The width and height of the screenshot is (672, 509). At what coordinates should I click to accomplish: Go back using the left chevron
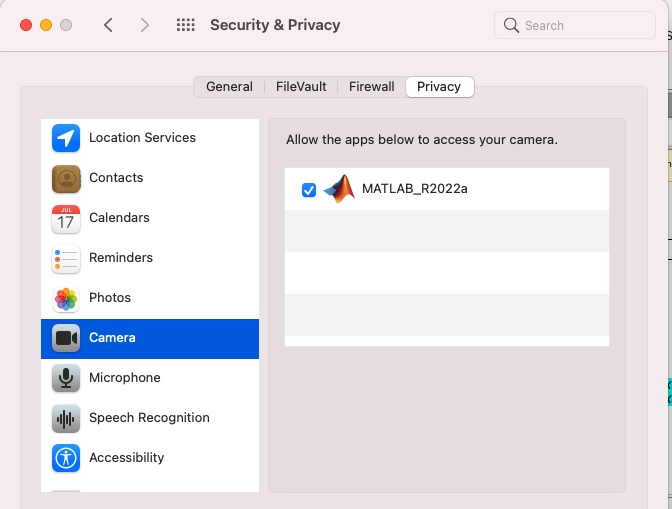click(x=108, y=25)
